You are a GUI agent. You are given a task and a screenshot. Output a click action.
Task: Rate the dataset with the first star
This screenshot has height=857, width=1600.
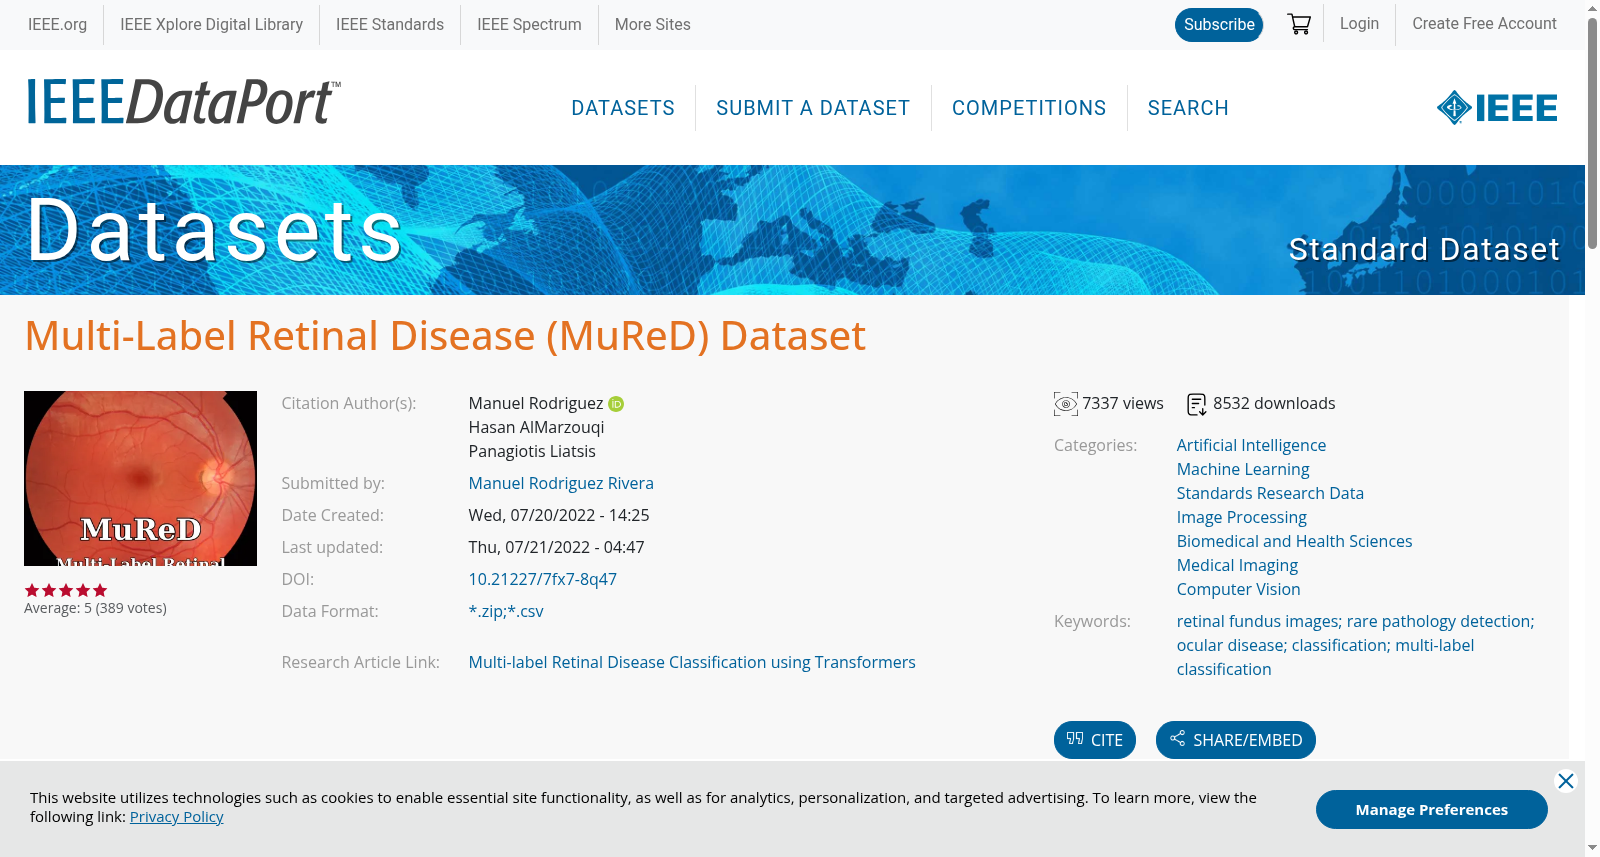coord(32,590)
